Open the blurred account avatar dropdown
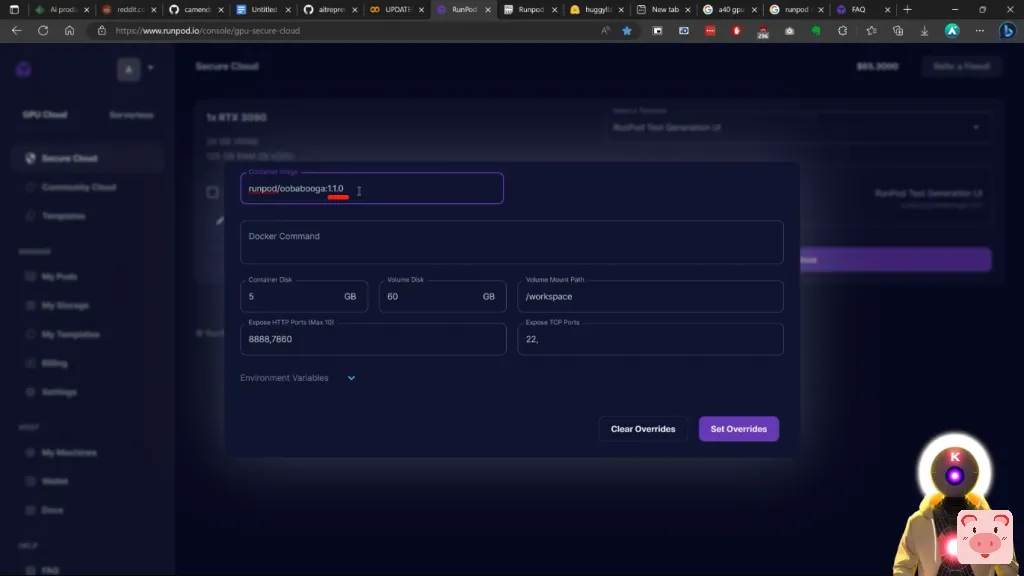The width and height of the screenshot is (1024, 576). pyautogui.click(x=135, y=69)
